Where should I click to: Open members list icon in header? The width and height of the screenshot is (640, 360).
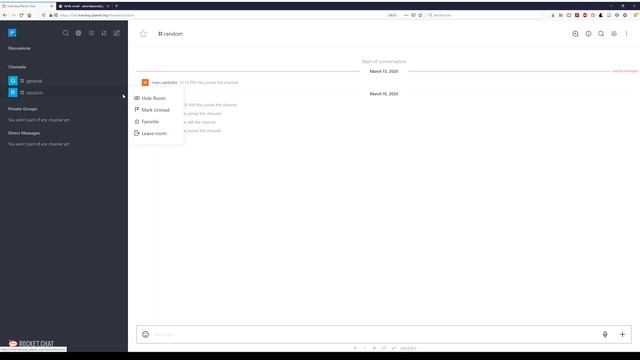pos(614,34)
